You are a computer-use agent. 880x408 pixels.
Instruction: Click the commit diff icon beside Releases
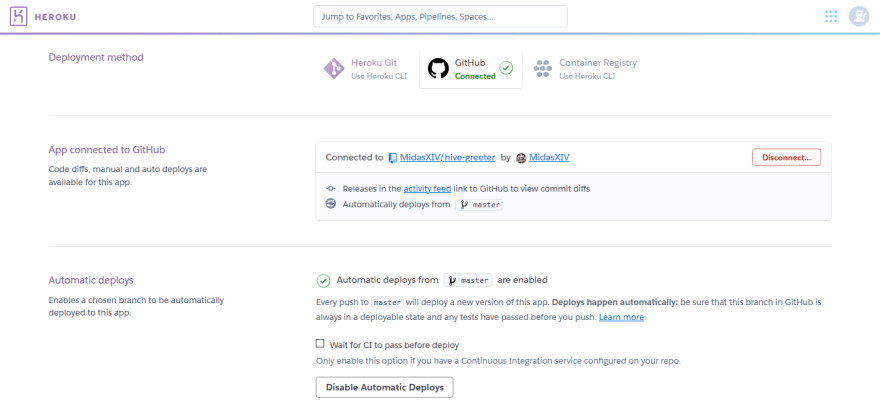[x=331, y=189]
